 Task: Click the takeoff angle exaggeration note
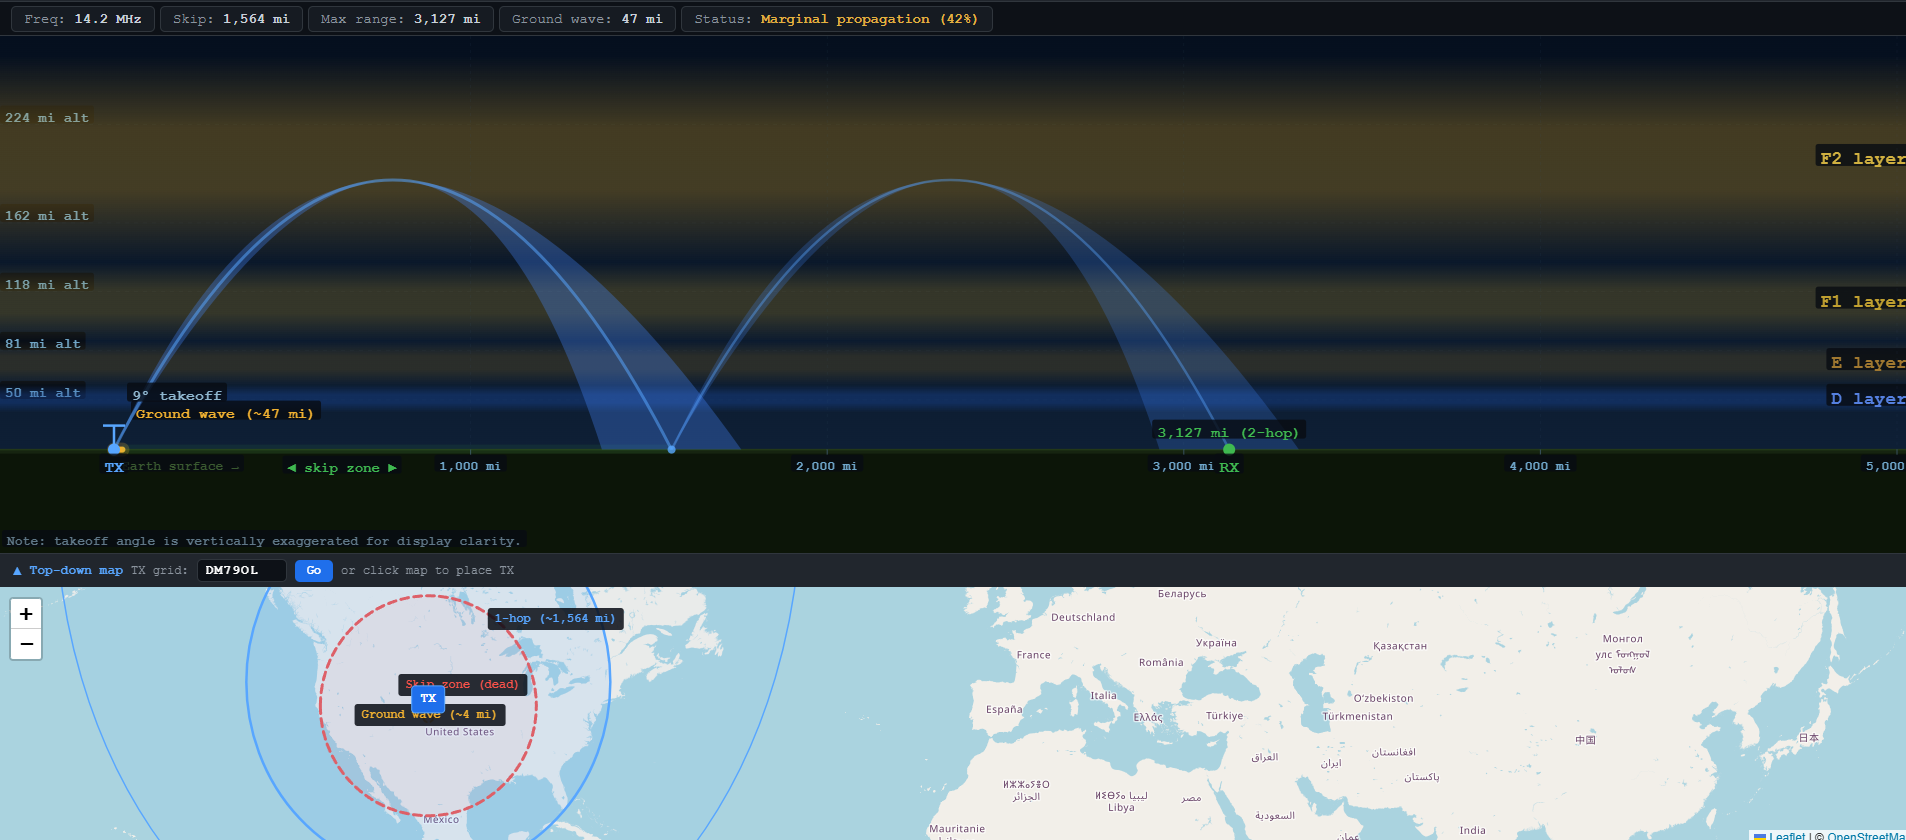263,541
